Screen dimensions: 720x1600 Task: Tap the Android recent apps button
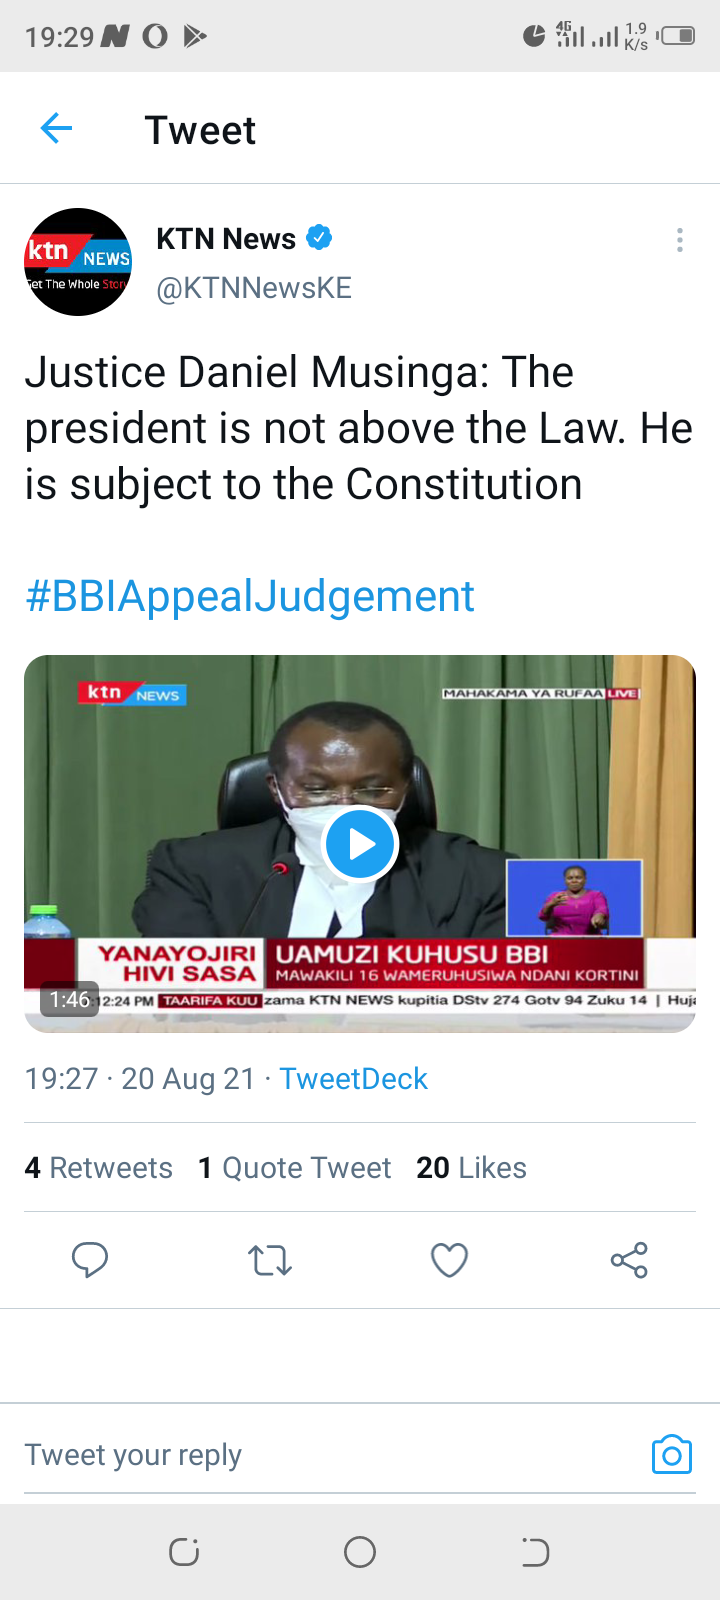(184, 1552)
